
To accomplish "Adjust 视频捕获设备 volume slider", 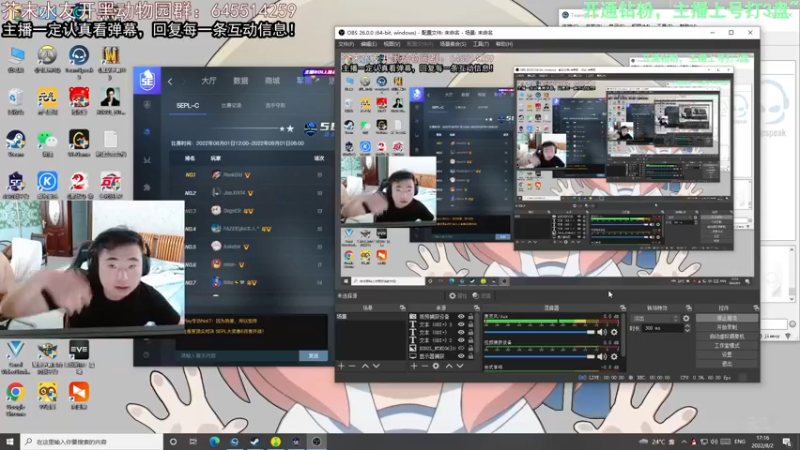I will (x=540, y=357).
